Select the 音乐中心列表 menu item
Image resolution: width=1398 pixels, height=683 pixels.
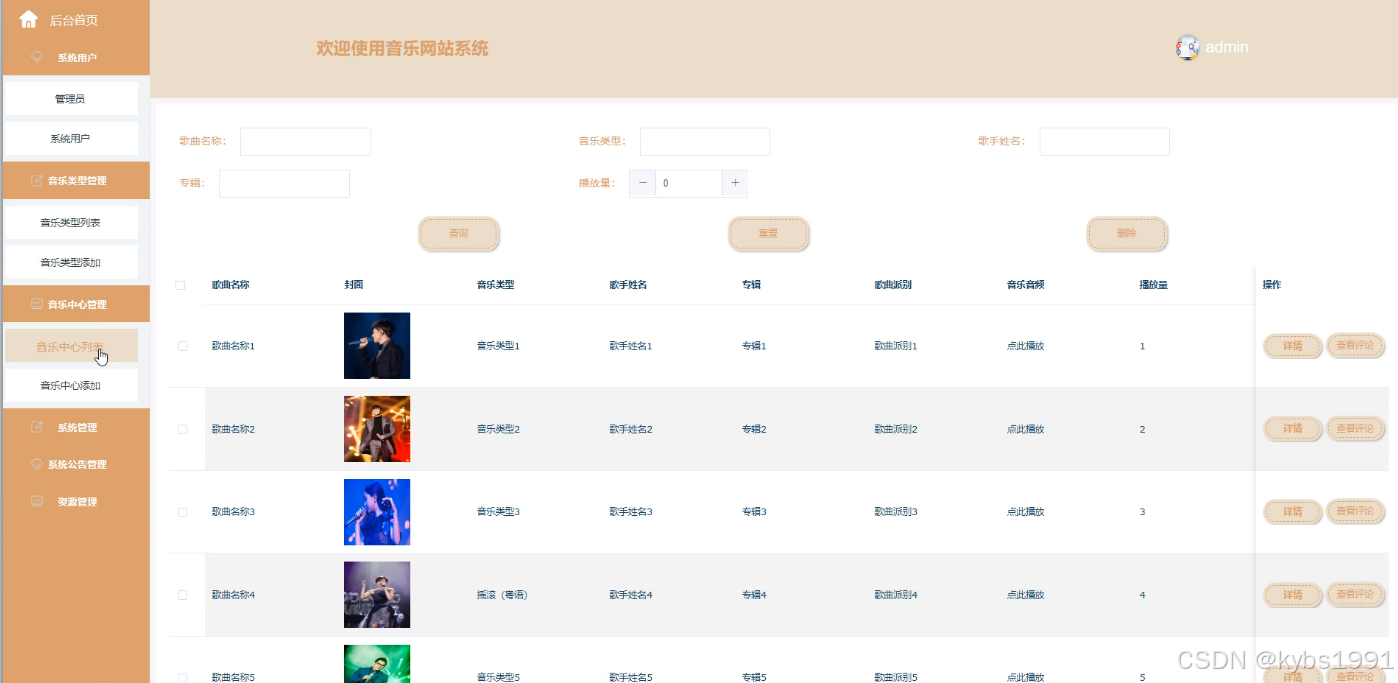(x=71, y=346)
